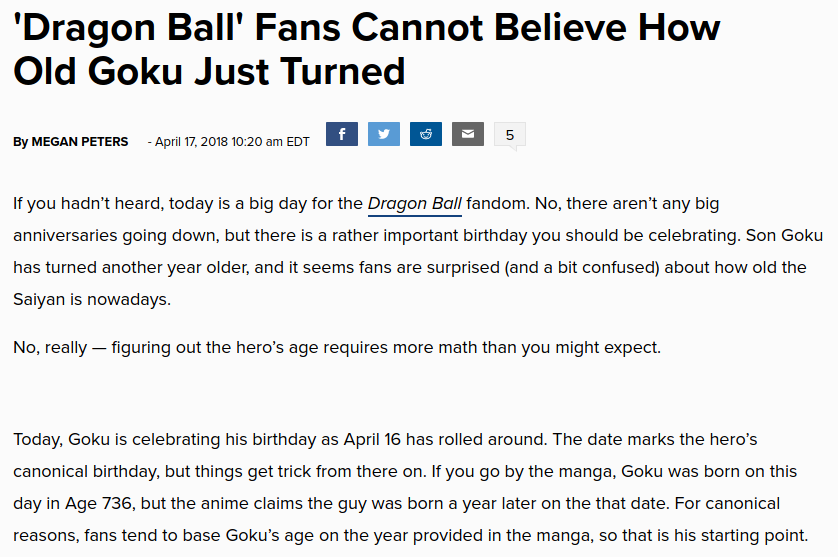Share the article on Facebook

point(342,134)
